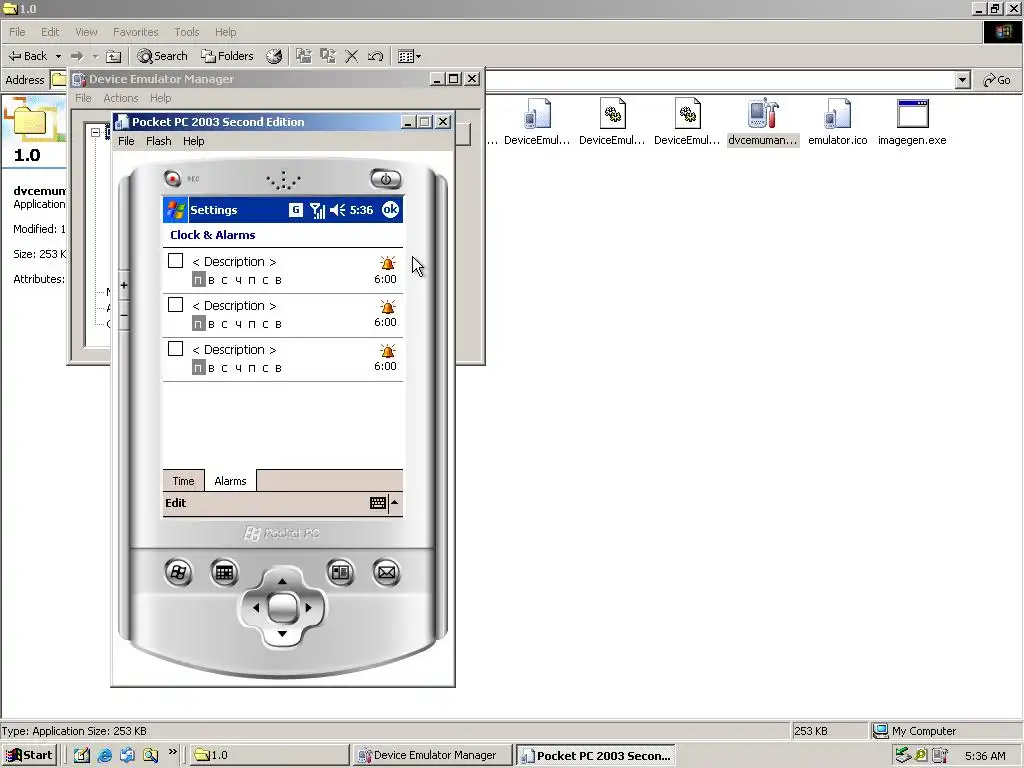Click the Explorer Search button
Screen dimensions: 1024x768
(x=163, y=56)
